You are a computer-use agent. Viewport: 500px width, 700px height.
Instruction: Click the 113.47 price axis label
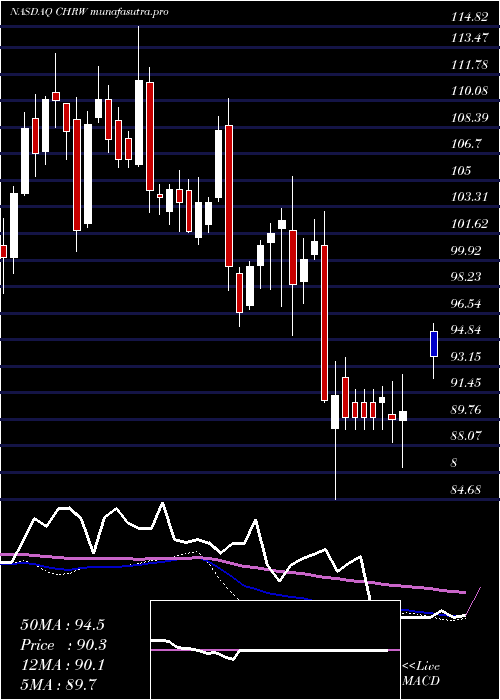[469, 38]
